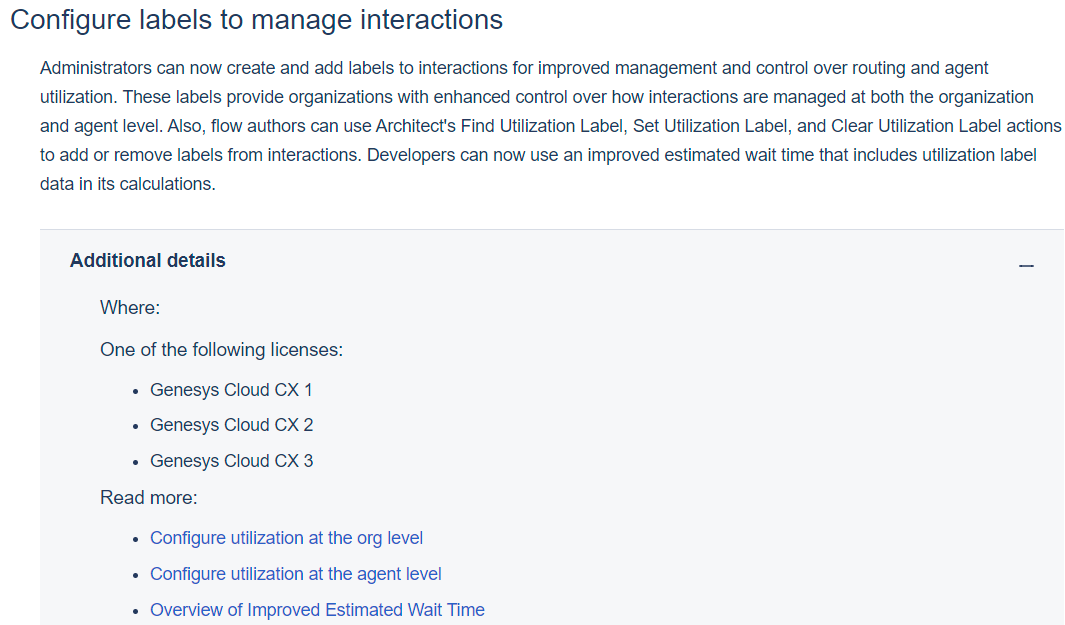The width and height of the screenshot is (1065, 625).
Task: Click the heading Configure labels to manage interactions
Action: tap(256, 19)
